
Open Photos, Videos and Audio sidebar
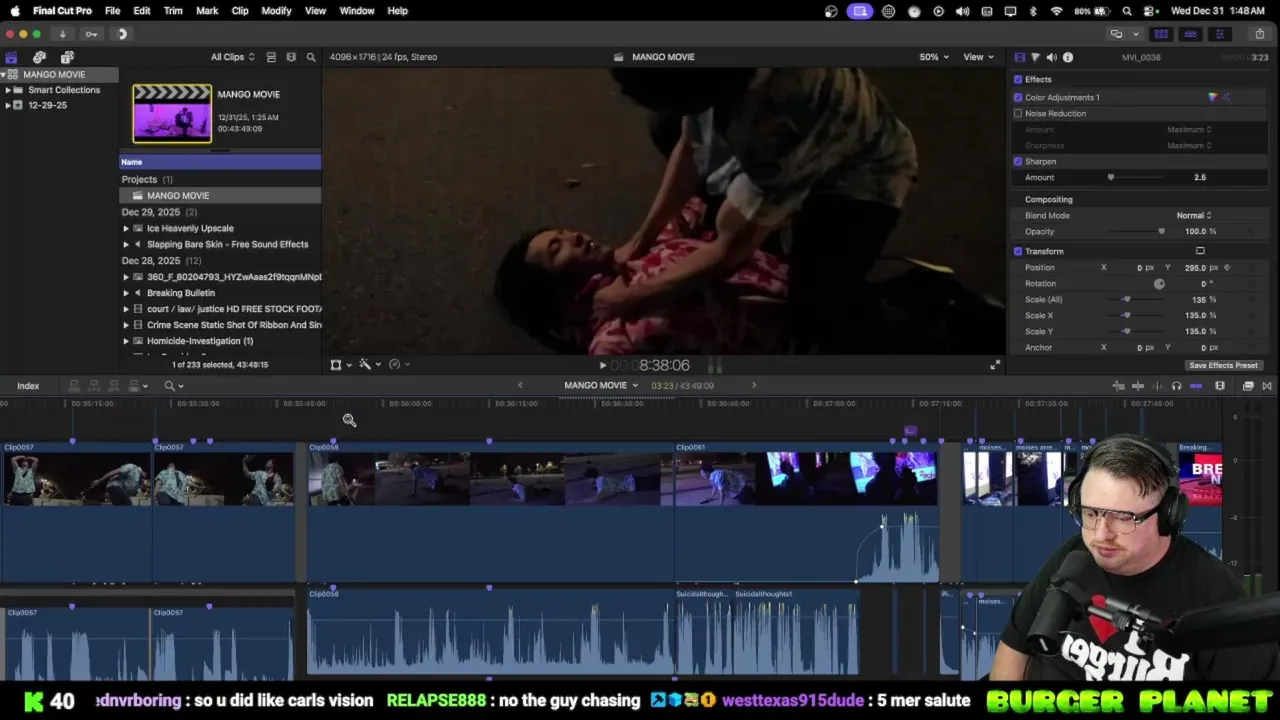[x=39, y=57]
